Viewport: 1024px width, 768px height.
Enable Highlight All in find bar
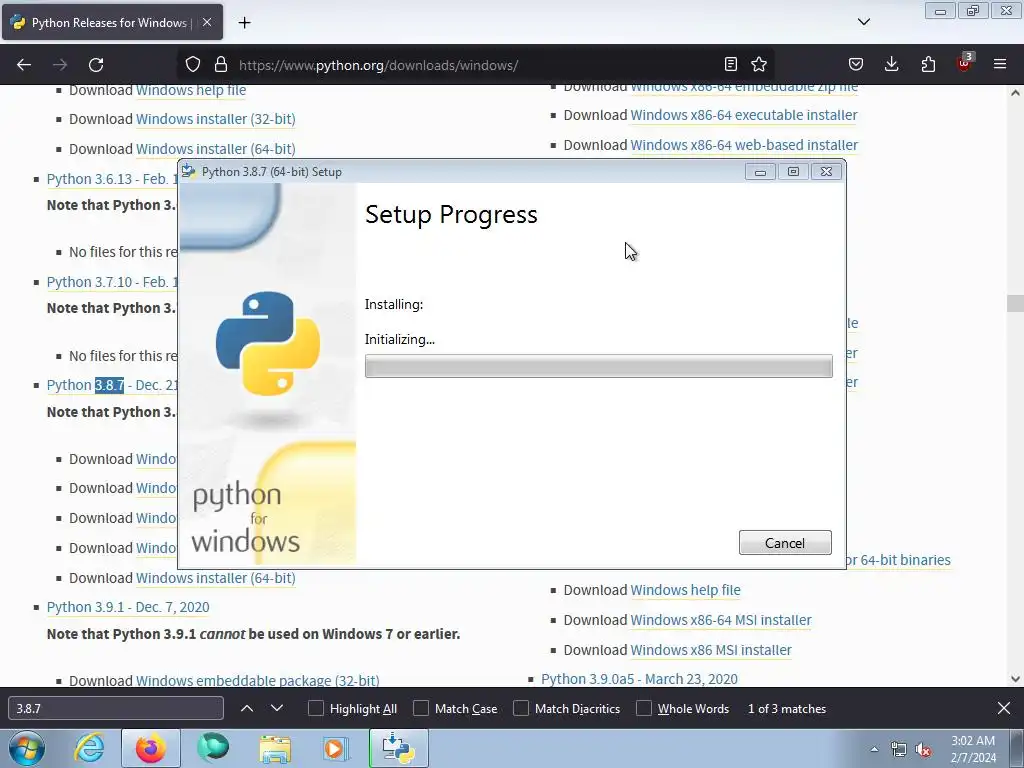(x=315, y=709)
